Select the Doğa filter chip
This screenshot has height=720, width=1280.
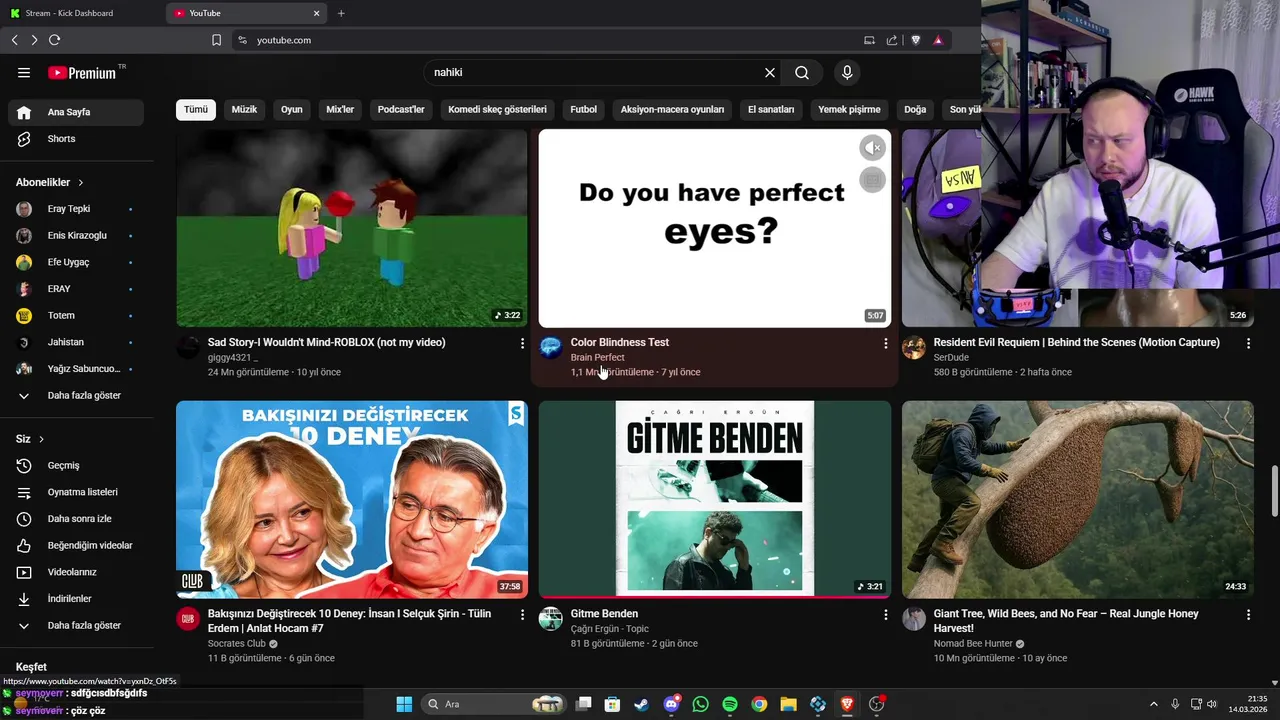coord(915,109)
